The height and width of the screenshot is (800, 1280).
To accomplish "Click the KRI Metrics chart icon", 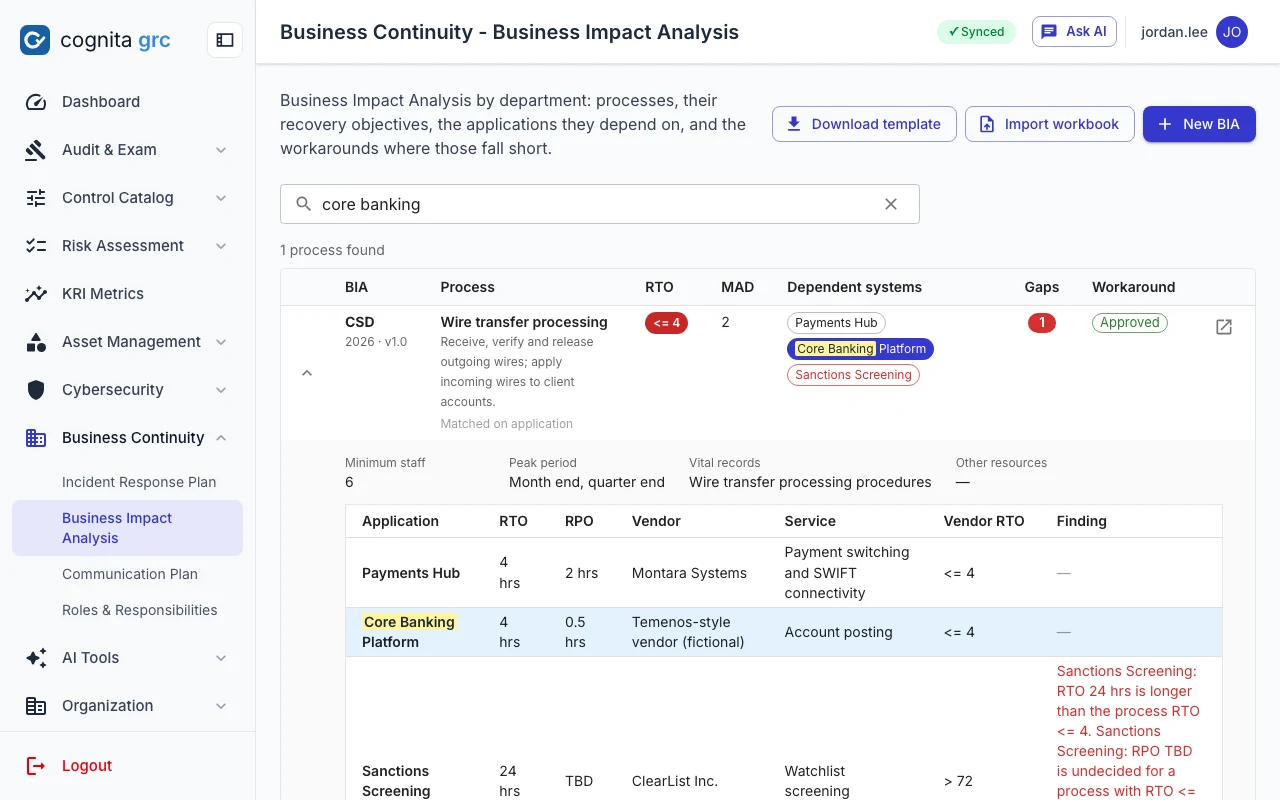I will [x=36, y=294].
